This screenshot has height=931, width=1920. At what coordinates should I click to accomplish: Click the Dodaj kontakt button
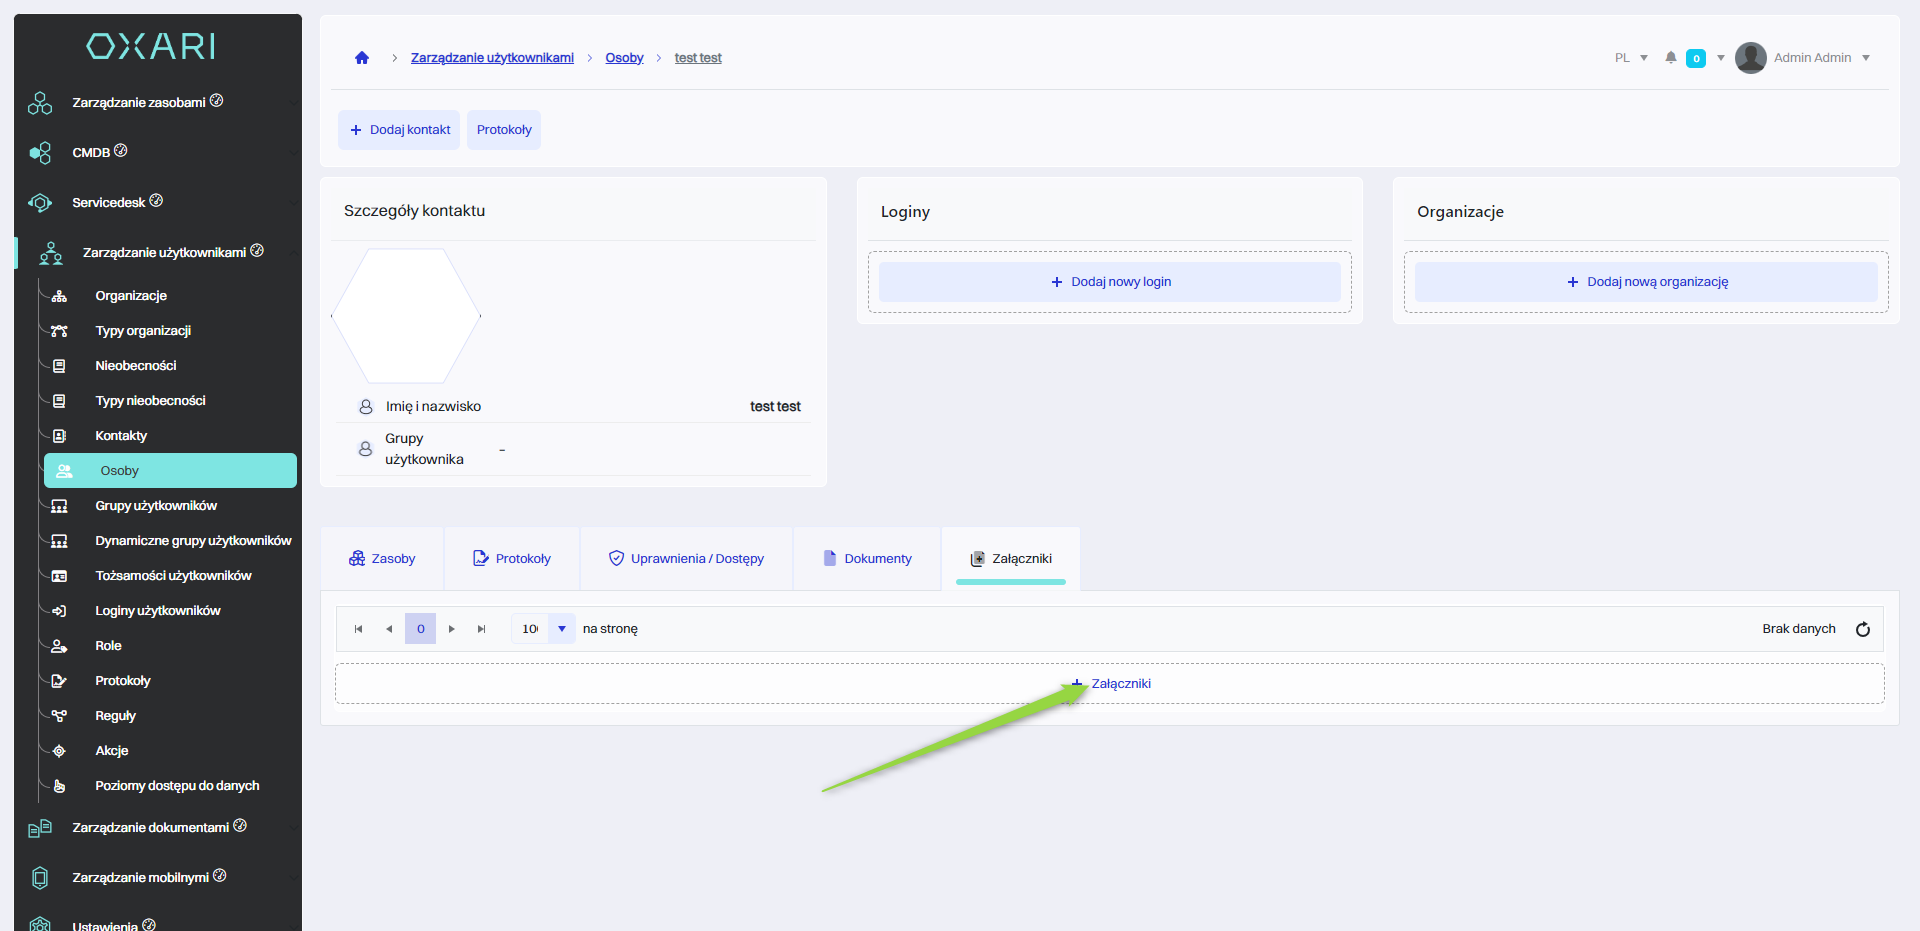pyautogui.click(x=399, y=130)
